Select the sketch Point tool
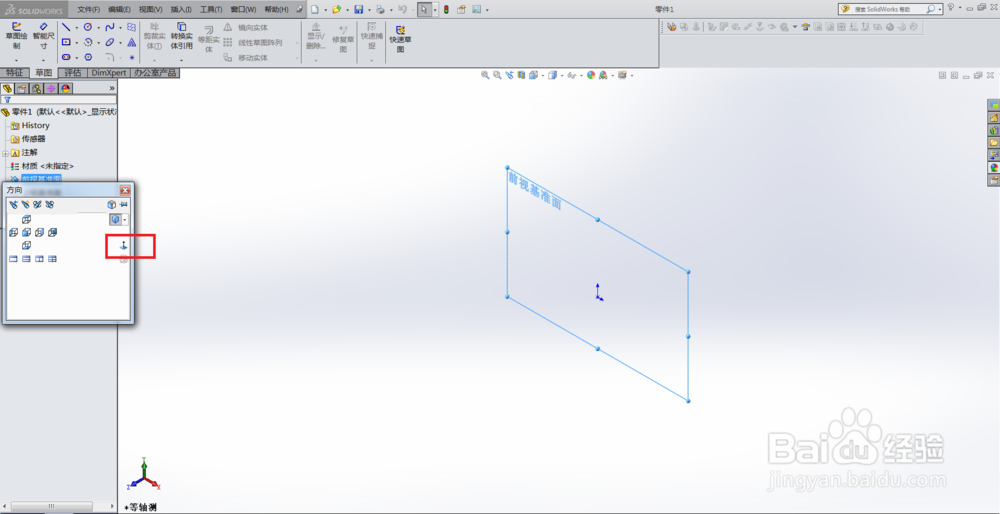Screen dimensions: 1000x514 pos(131,57)
